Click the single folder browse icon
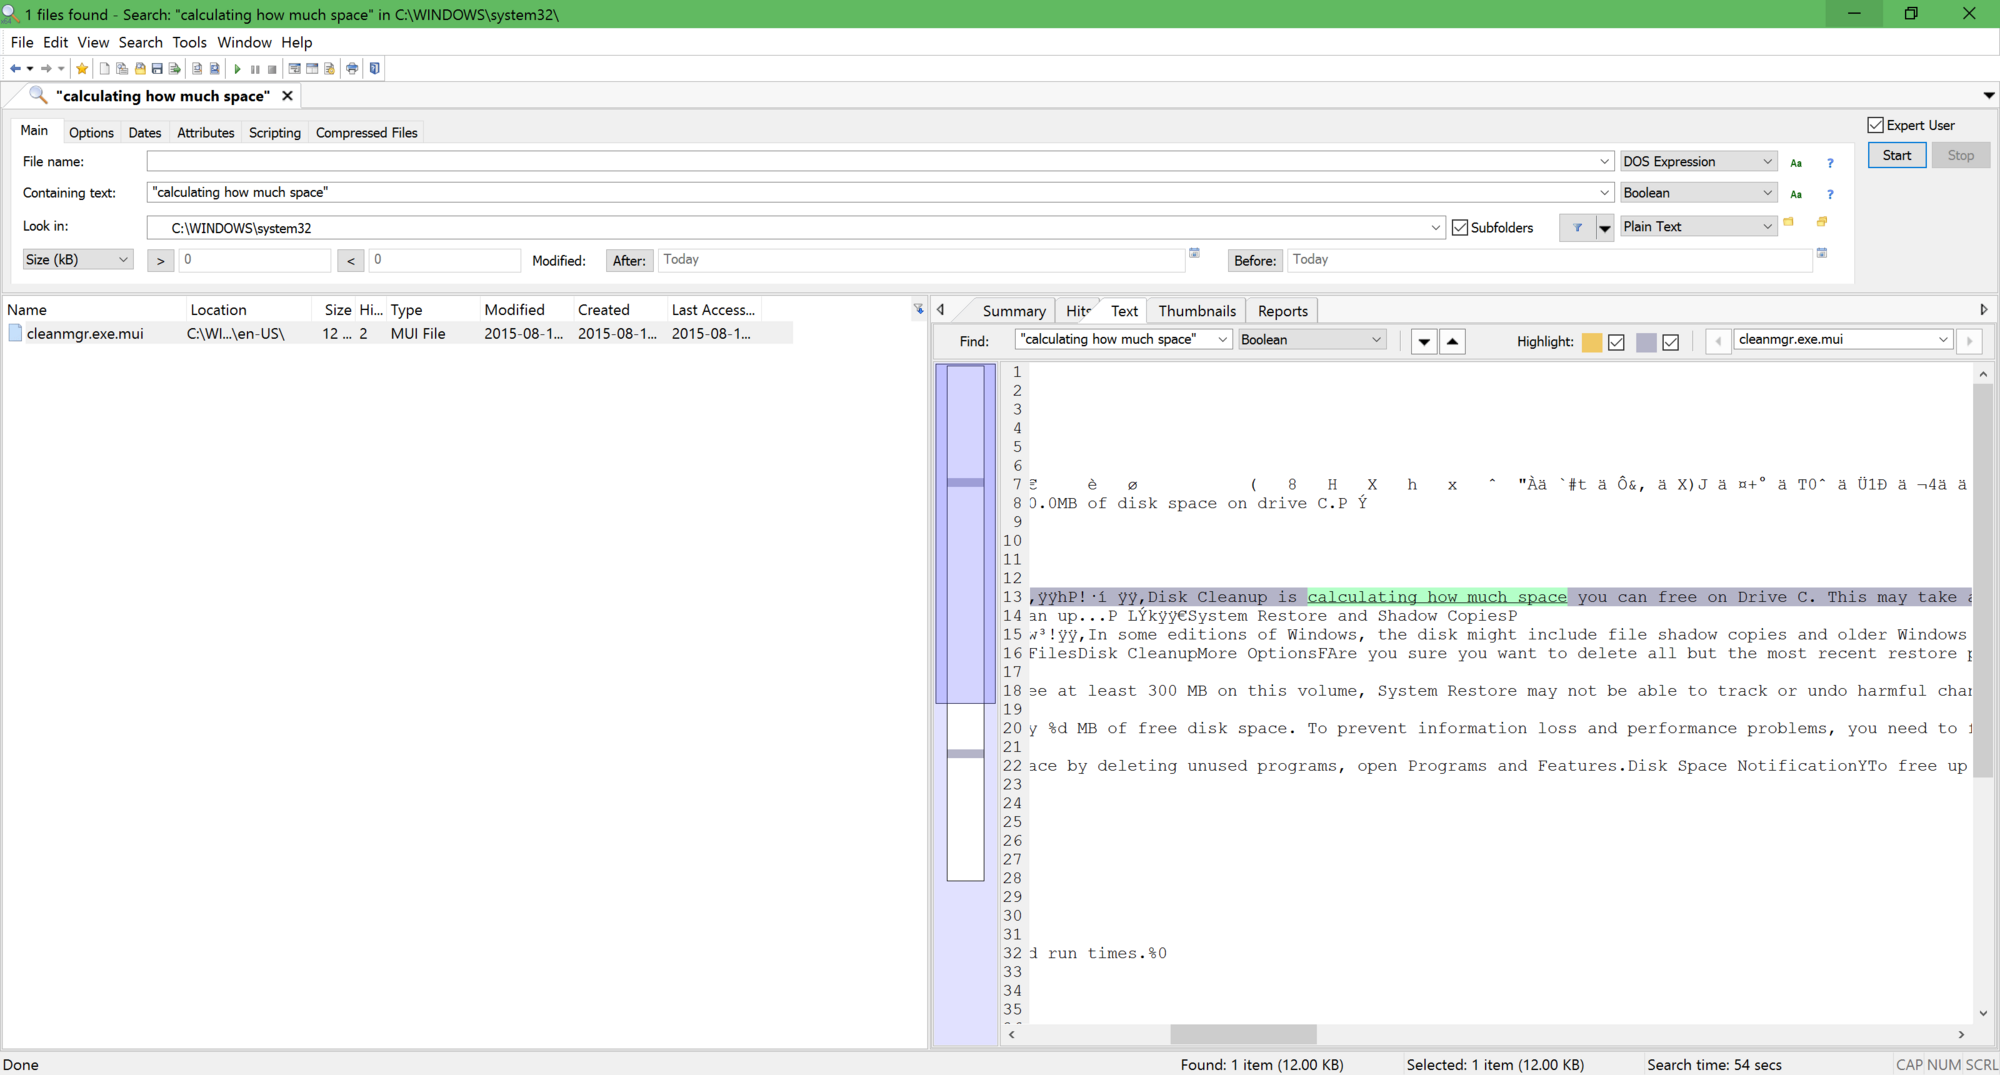The height and width of the screenshot is (1075, 2000). point(1789,222)
